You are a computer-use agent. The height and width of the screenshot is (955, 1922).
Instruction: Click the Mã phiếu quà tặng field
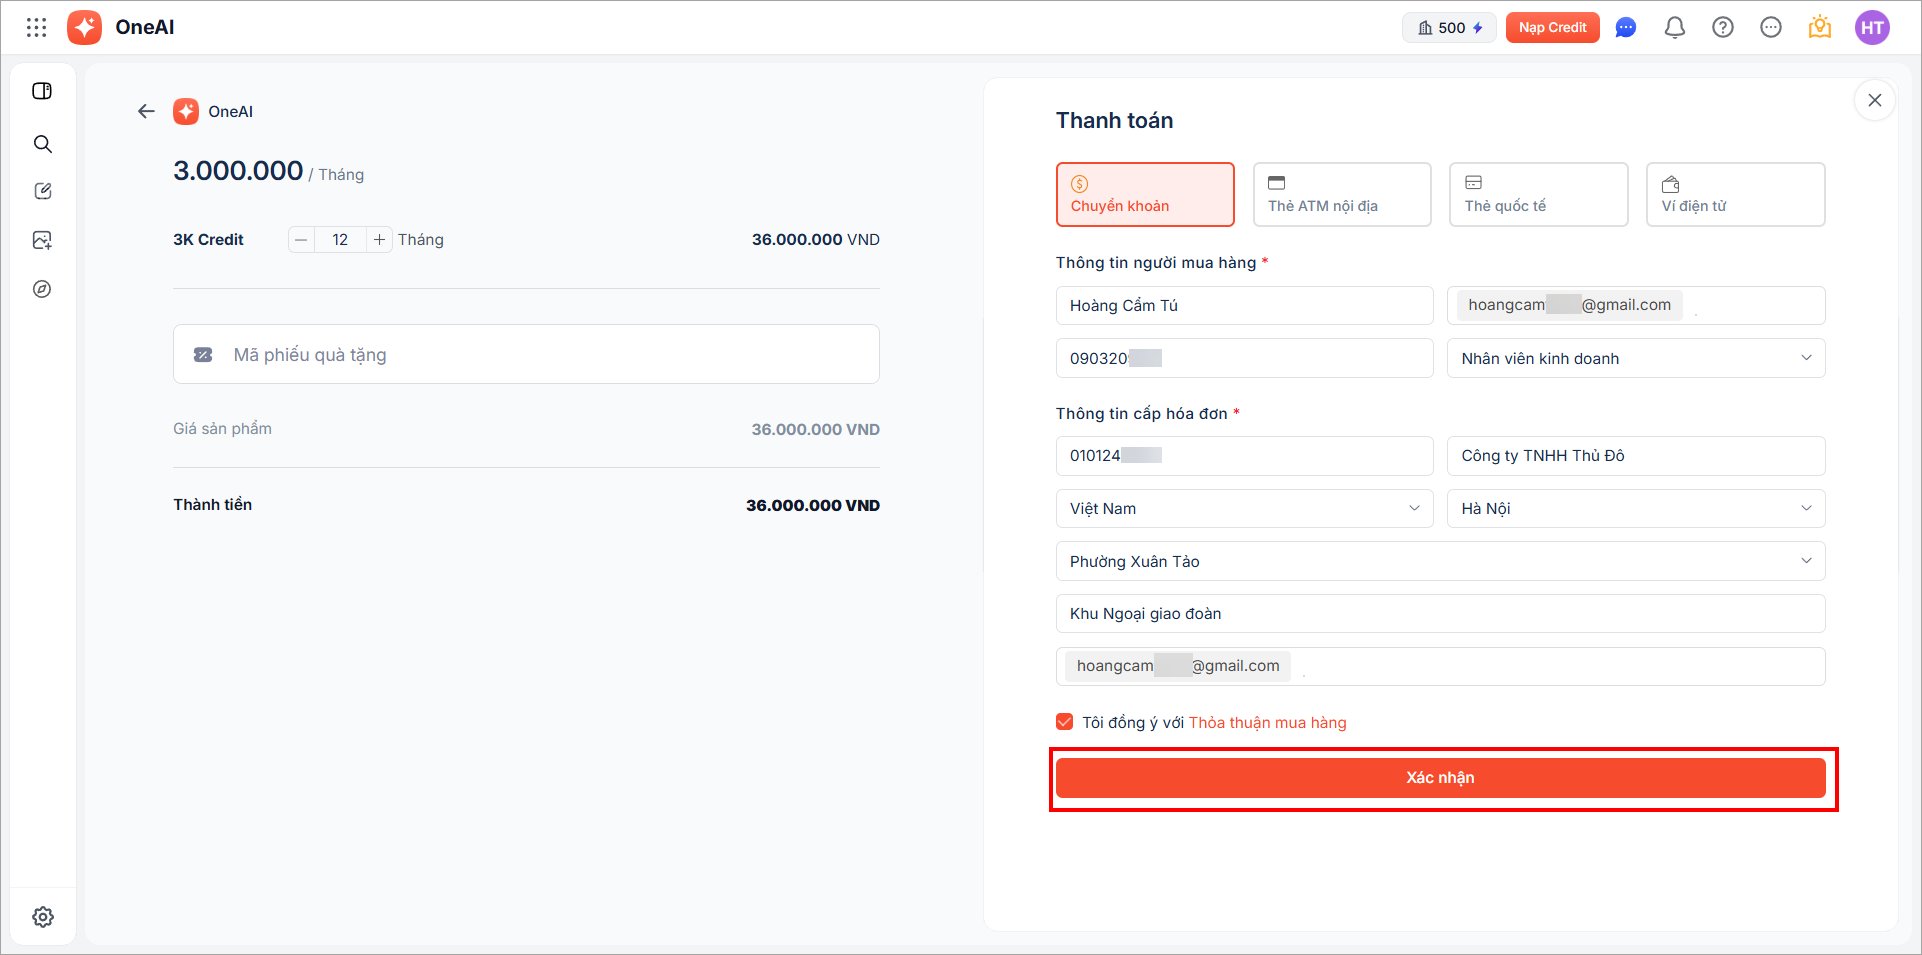click(540, 355)
